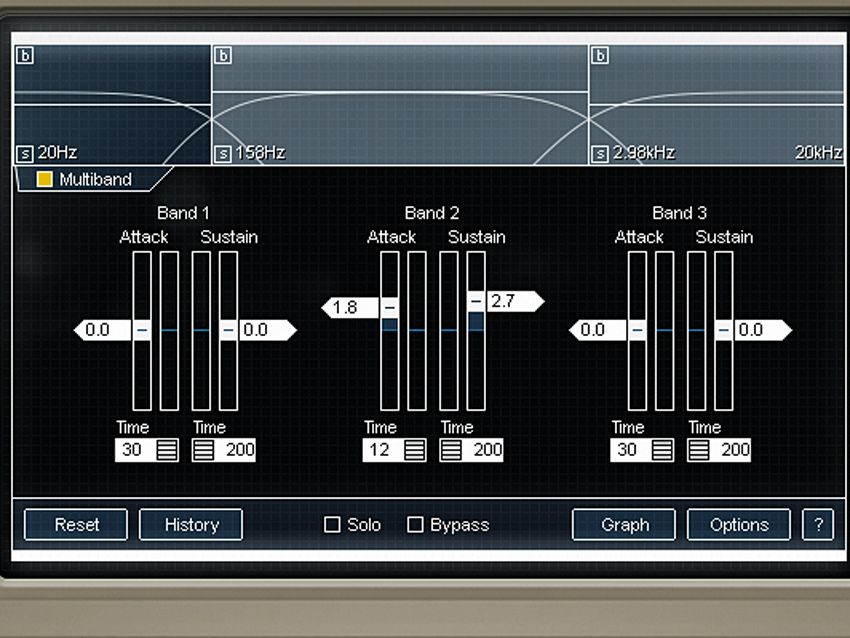Viewport: 850px width, 638px height.
Task: Click the 's' solo icon beside 2.98kHz
Action: click(x=599, y=152)
